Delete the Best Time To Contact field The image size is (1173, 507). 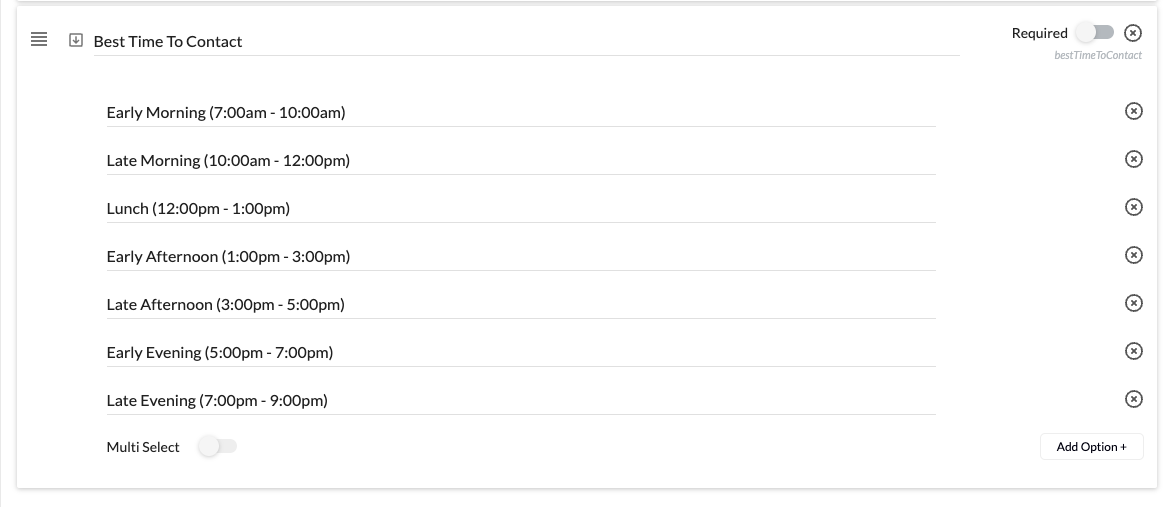click(1133, 33)
